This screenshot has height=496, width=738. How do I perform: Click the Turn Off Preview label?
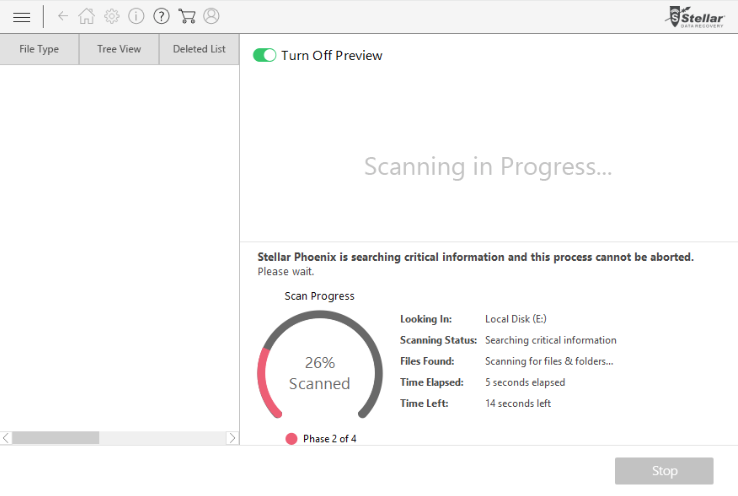click(x=332, y=55)
